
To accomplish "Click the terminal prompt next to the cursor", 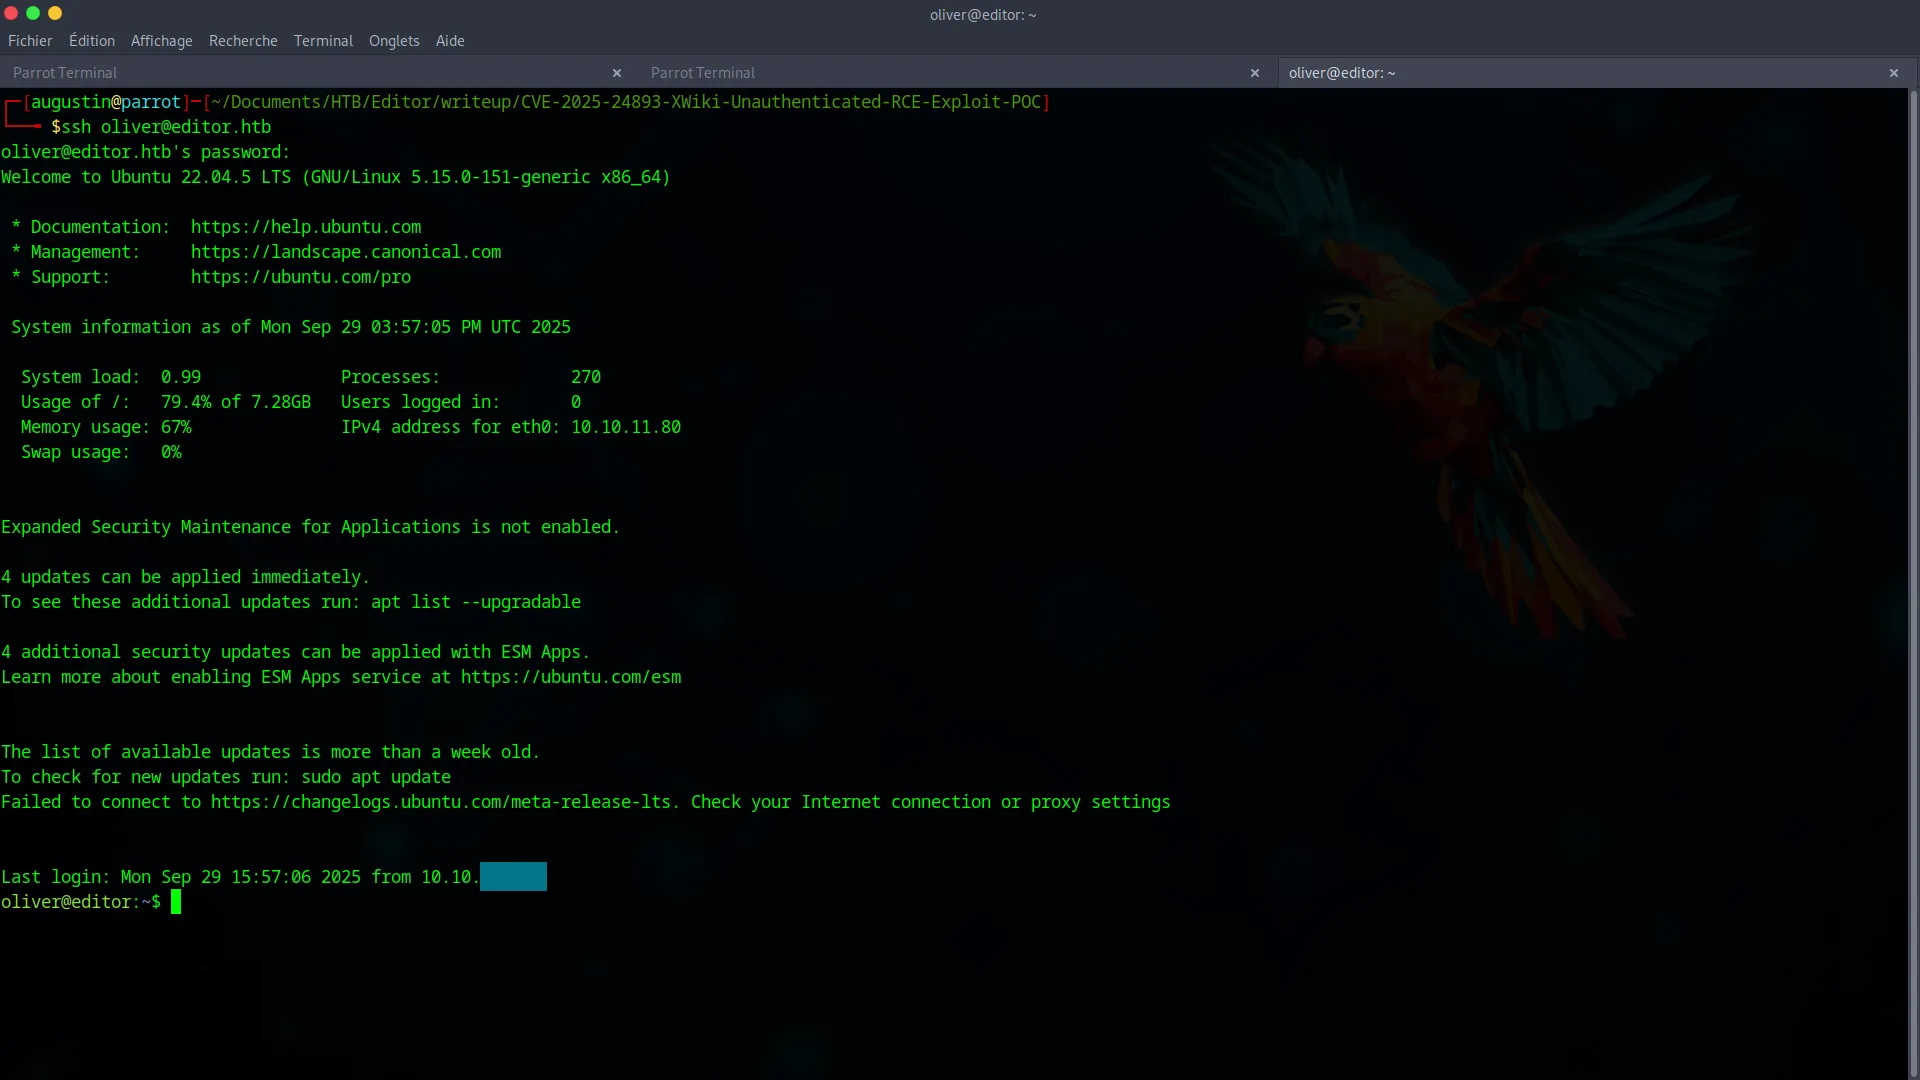I will pyautogui.click(x=177, y=902).
